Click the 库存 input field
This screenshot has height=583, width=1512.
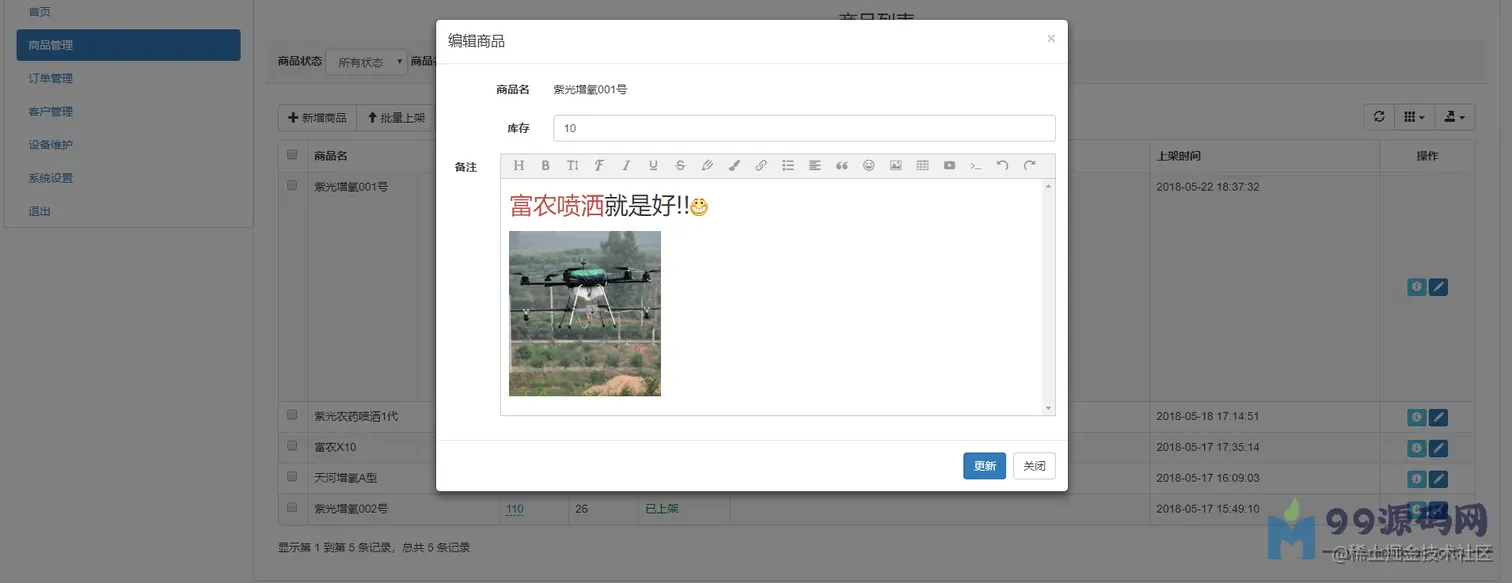tap(804, 128)
